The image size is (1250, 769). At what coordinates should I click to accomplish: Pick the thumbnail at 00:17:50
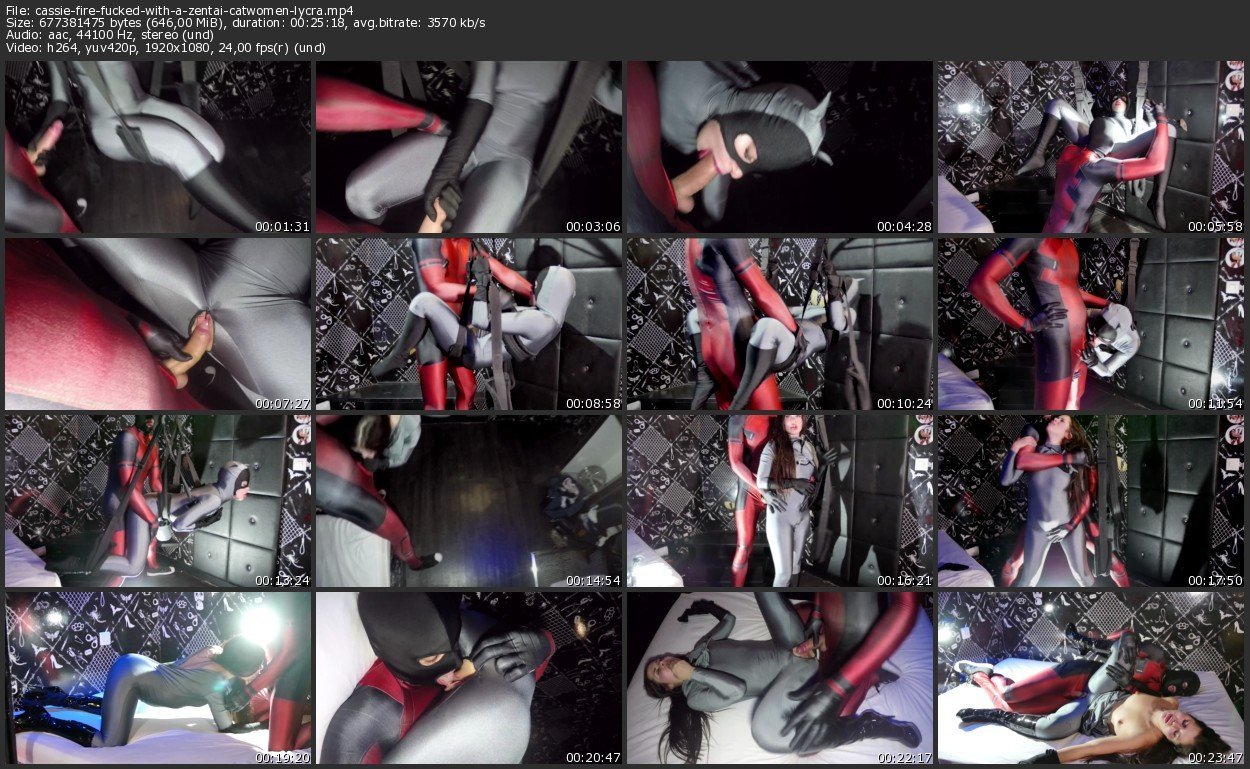(1091, 501)
